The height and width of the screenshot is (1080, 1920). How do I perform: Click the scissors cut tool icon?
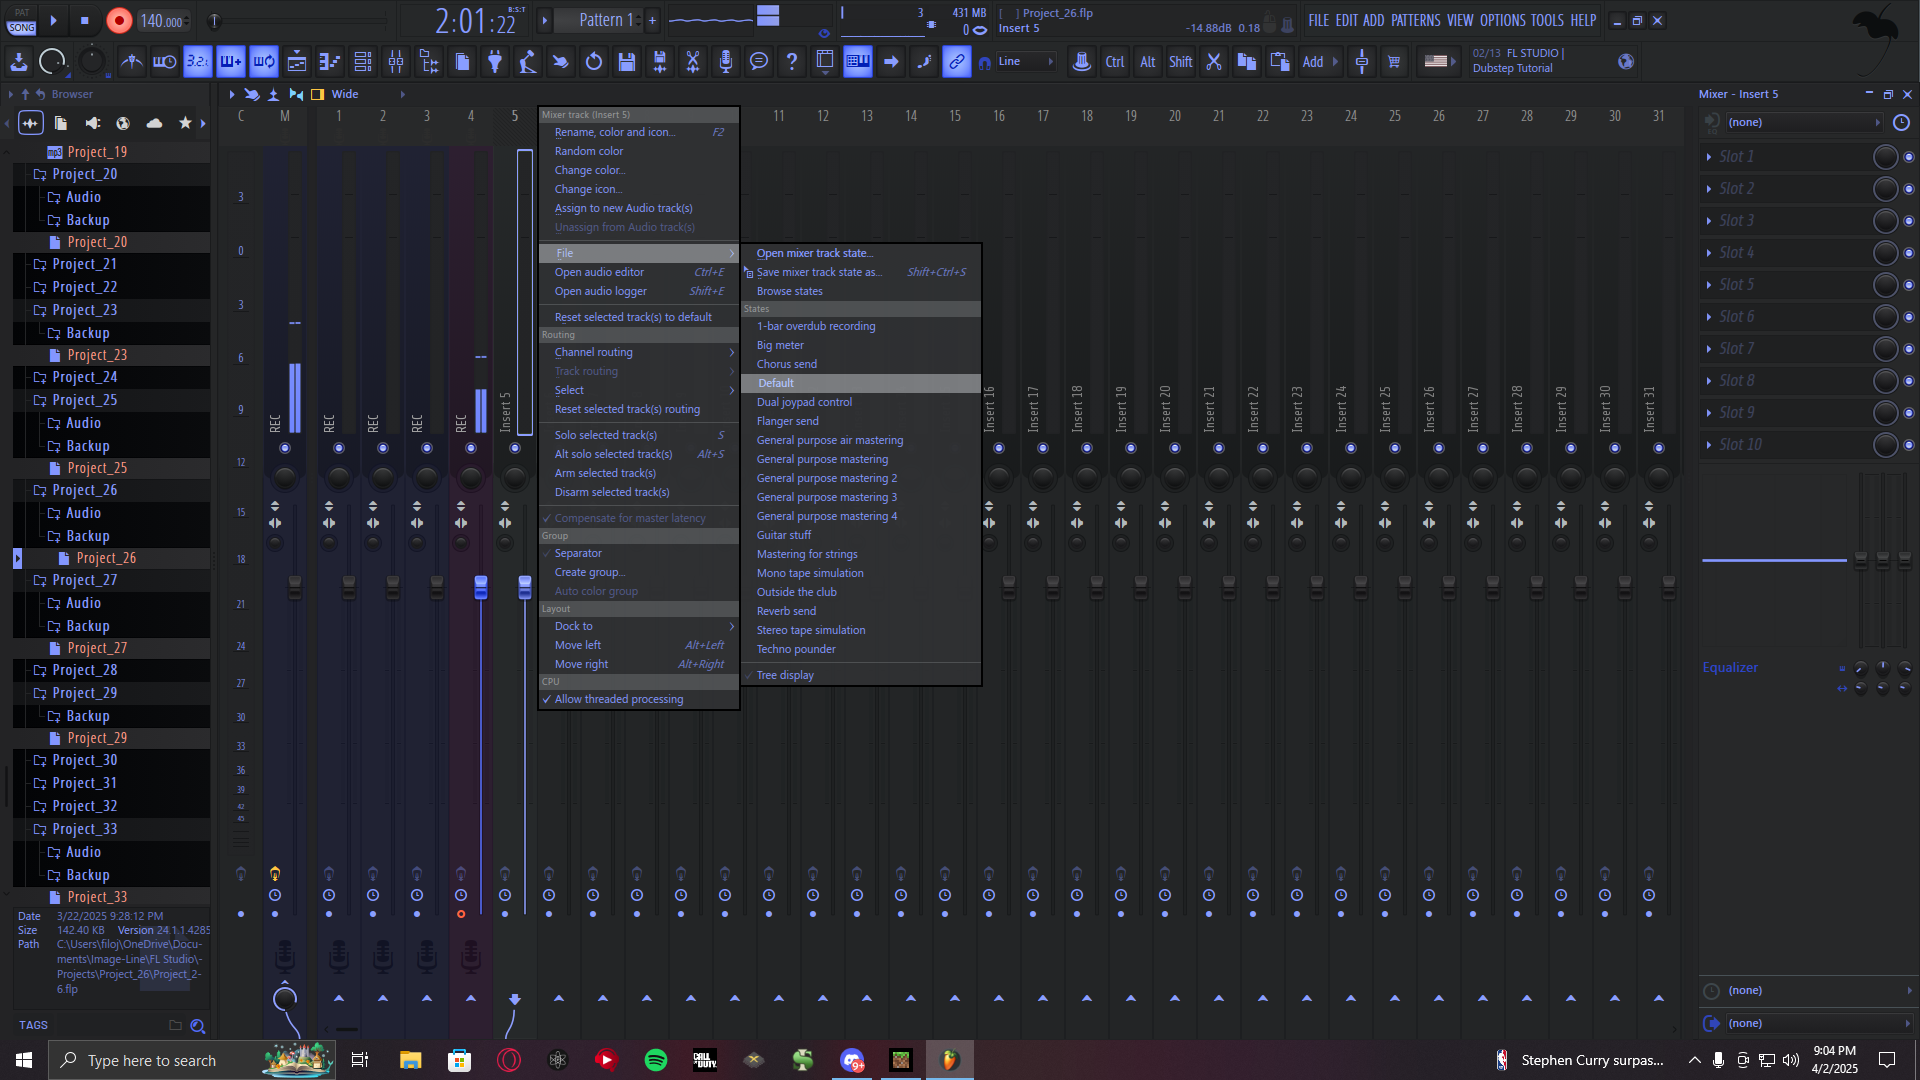692,62
